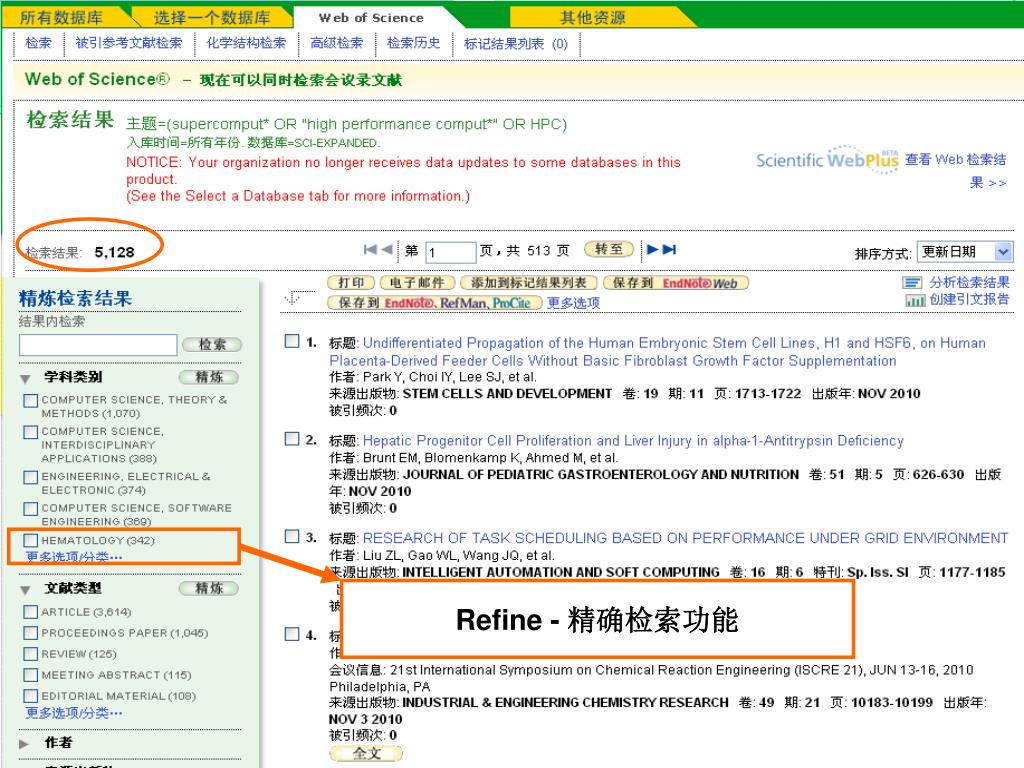Go to first page arrow icon

(x=370, y=249)
